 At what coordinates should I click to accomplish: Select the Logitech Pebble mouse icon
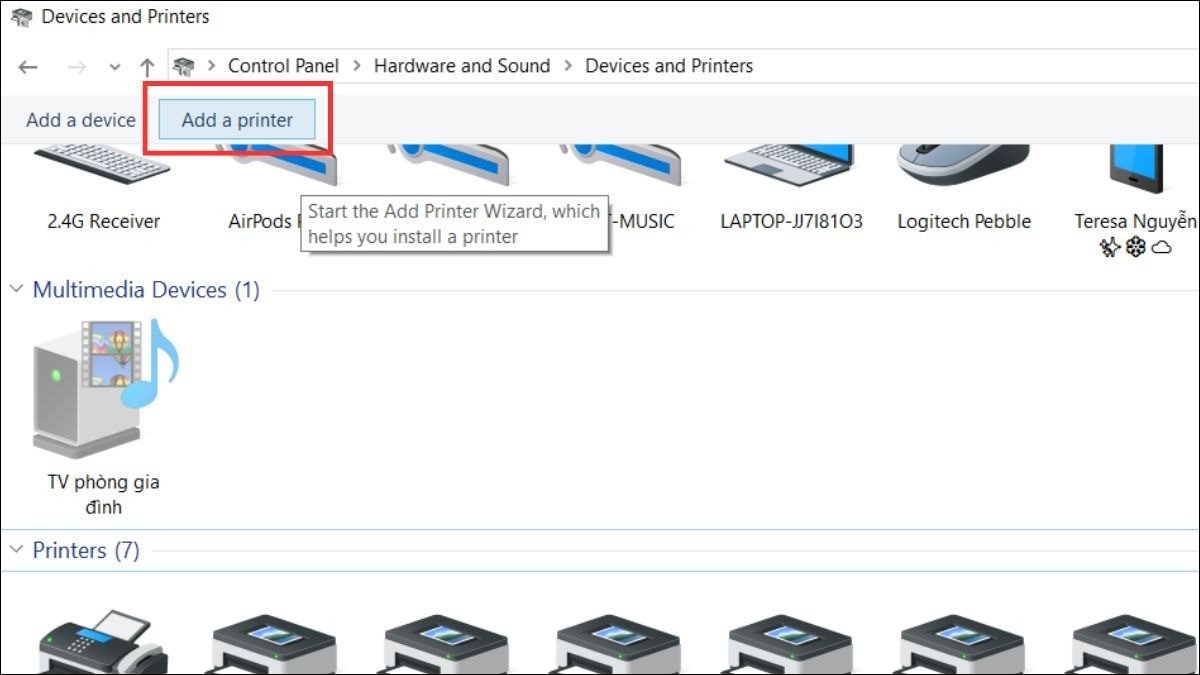[963, 160]
